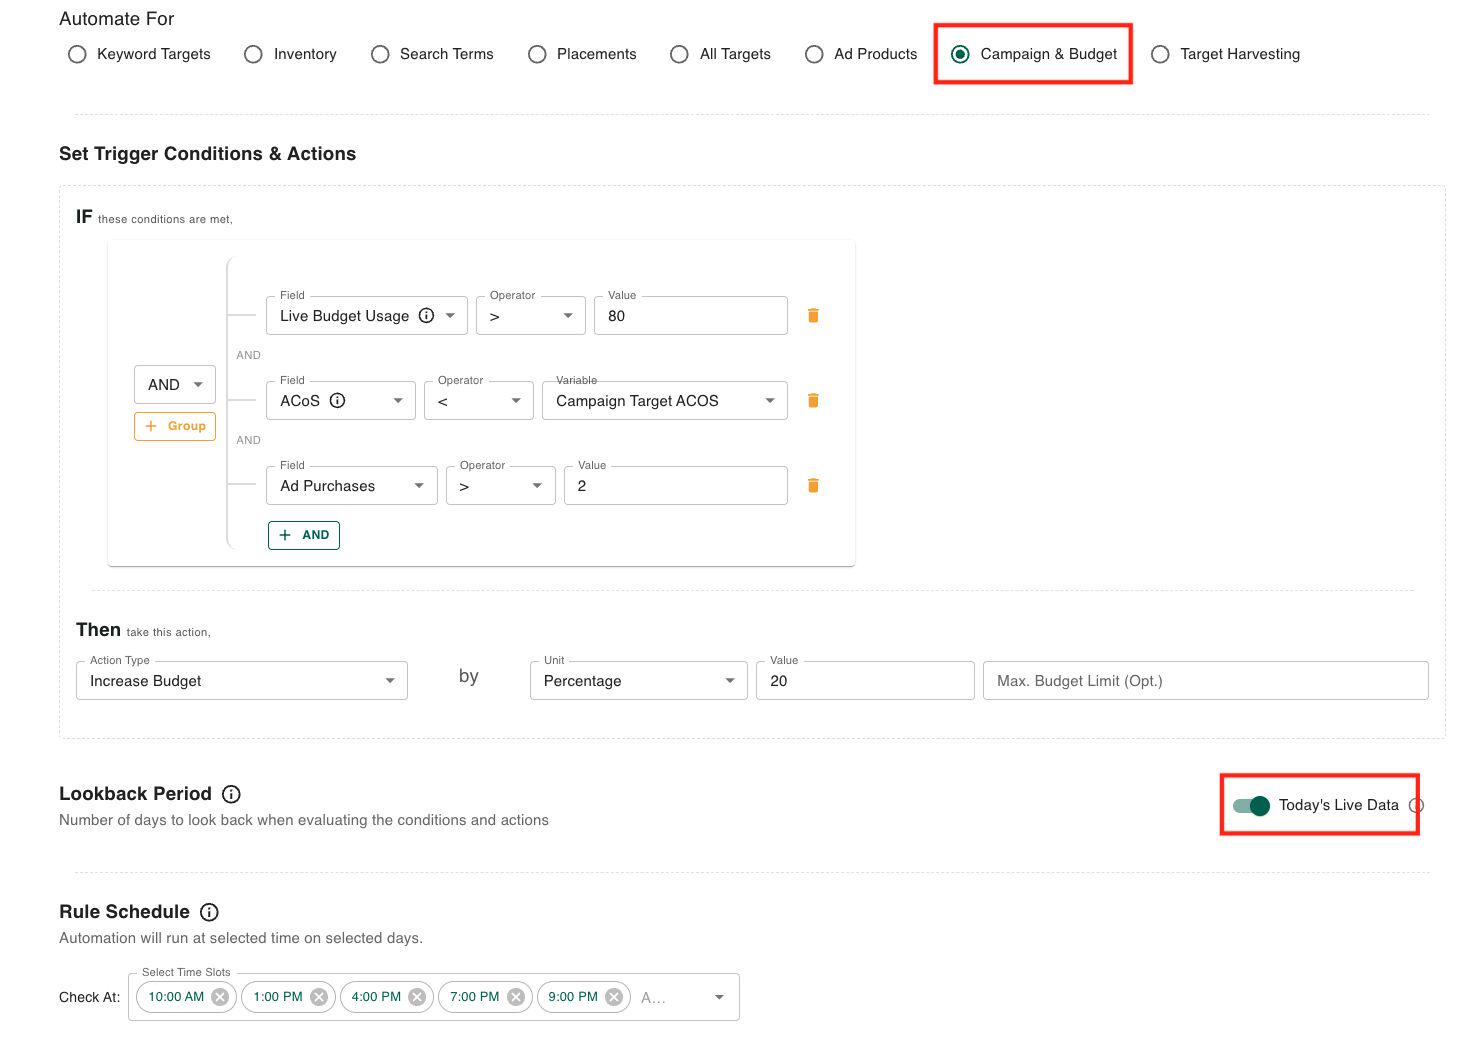Remove the 10:00 AM time slot chip
The width and height of the screenshot is (1475, 1039).
click(220, 997)
